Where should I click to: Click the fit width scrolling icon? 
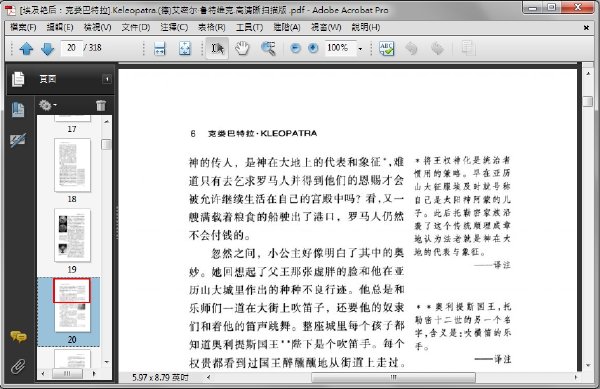pyautogui.click(x=160, y=49)
